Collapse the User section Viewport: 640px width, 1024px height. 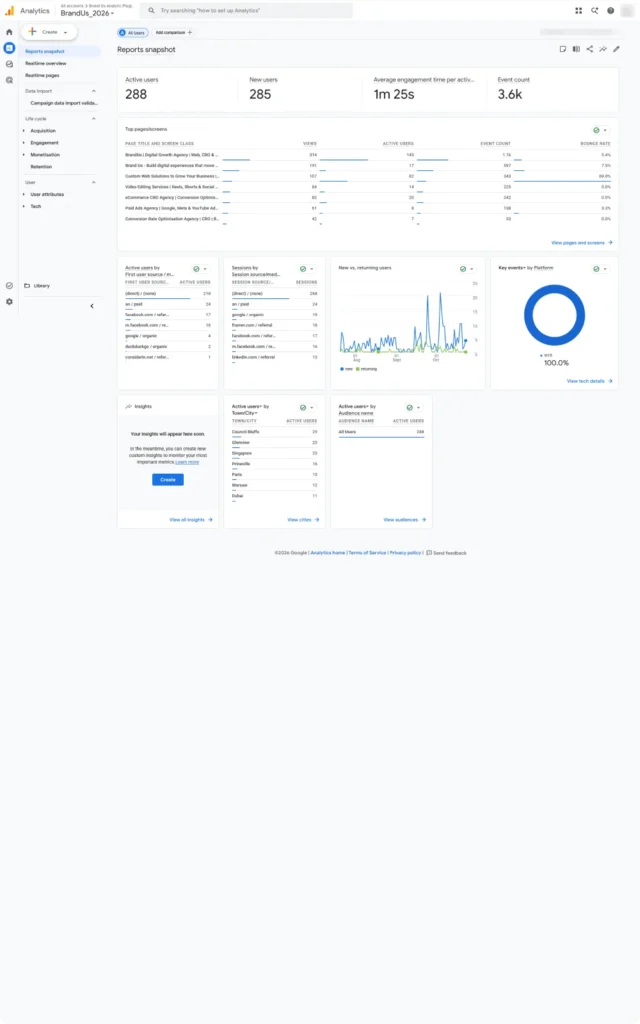pyautogui.click(x=93, y=182)
